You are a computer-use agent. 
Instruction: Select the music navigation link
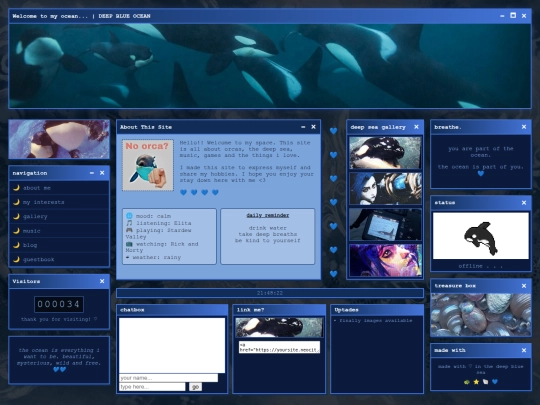pyautogui.click(x=32, y=231)
